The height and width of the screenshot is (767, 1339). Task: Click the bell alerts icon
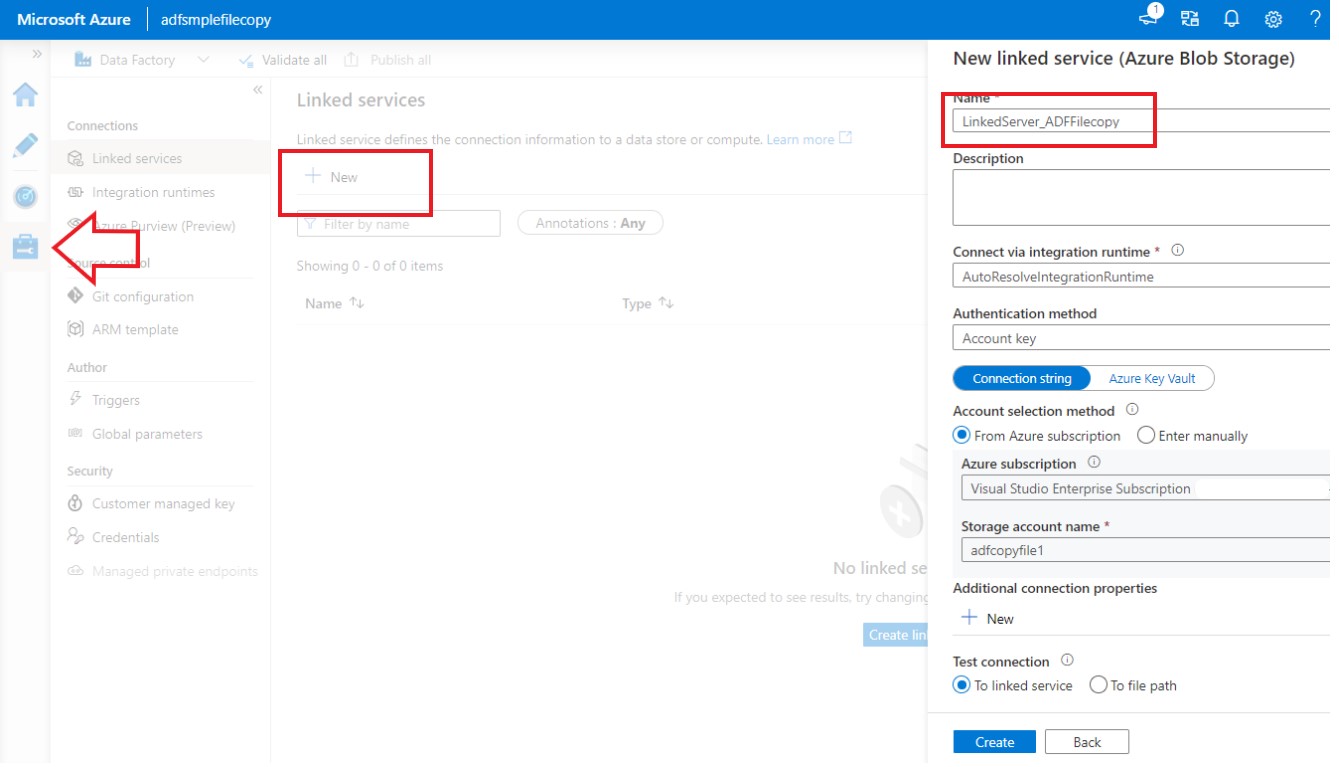click(1231, 19)
